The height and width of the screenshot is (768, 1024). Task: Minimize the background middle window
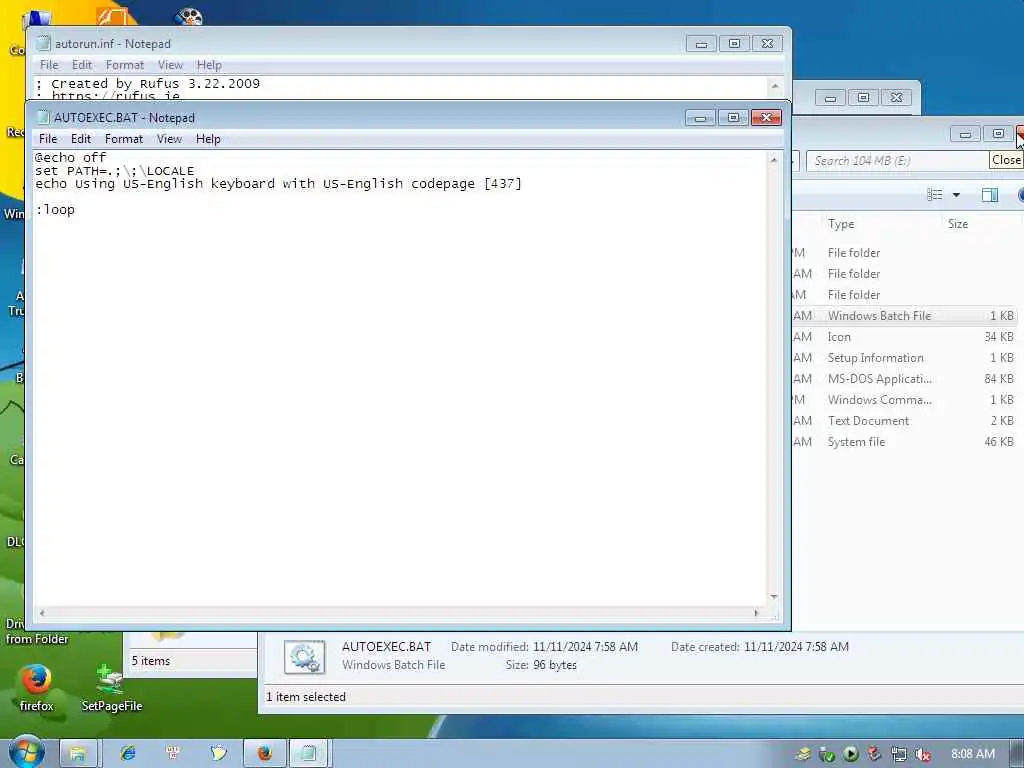tap(830, 98)
